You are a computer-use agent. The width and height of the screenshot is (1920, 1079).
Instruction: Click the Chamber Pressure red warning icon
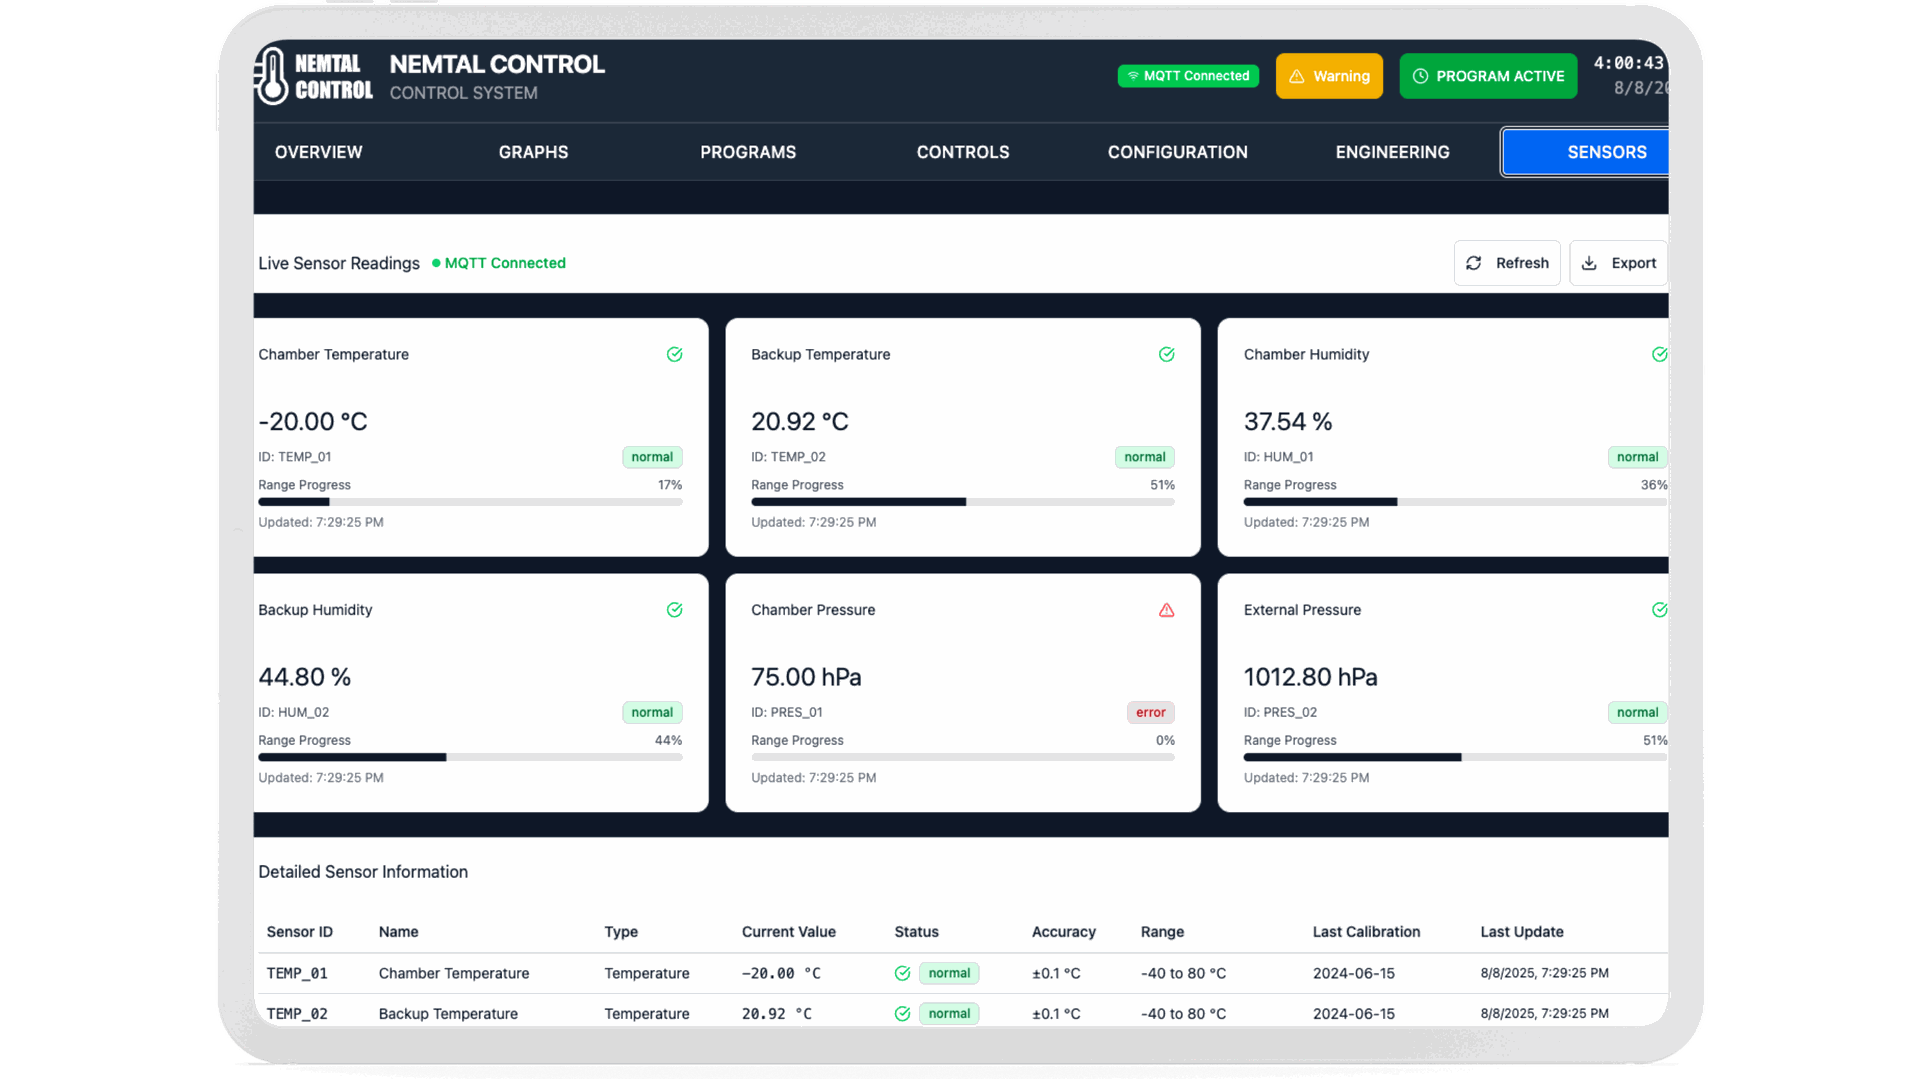(1166, 610)
